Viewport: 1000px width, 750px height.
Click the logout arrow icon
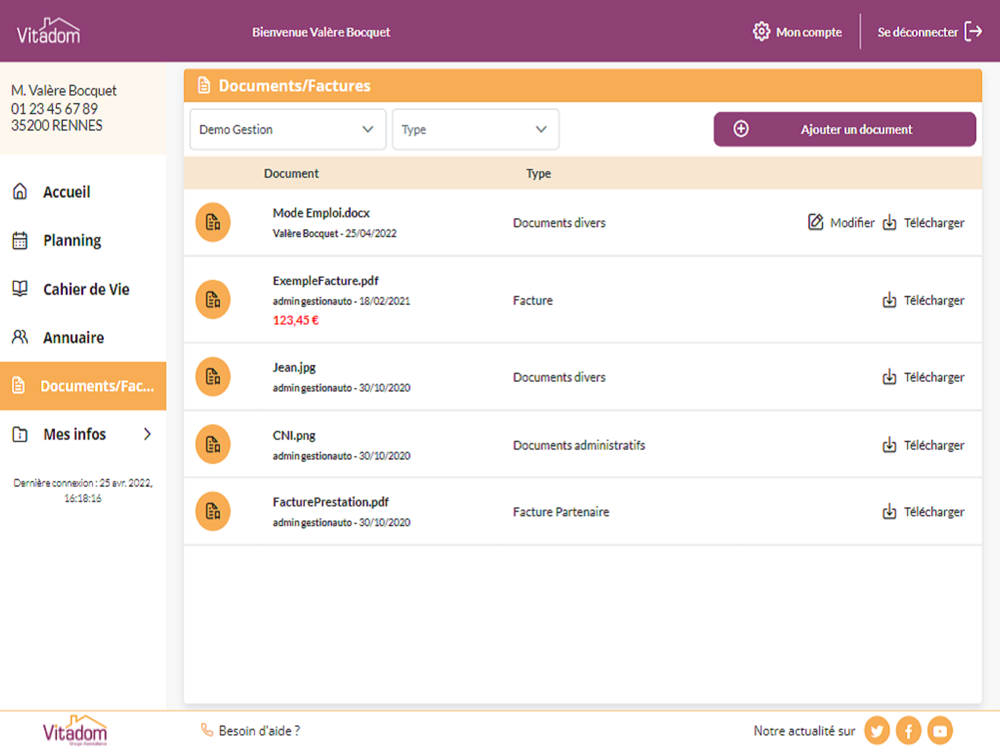pos(973,32)
